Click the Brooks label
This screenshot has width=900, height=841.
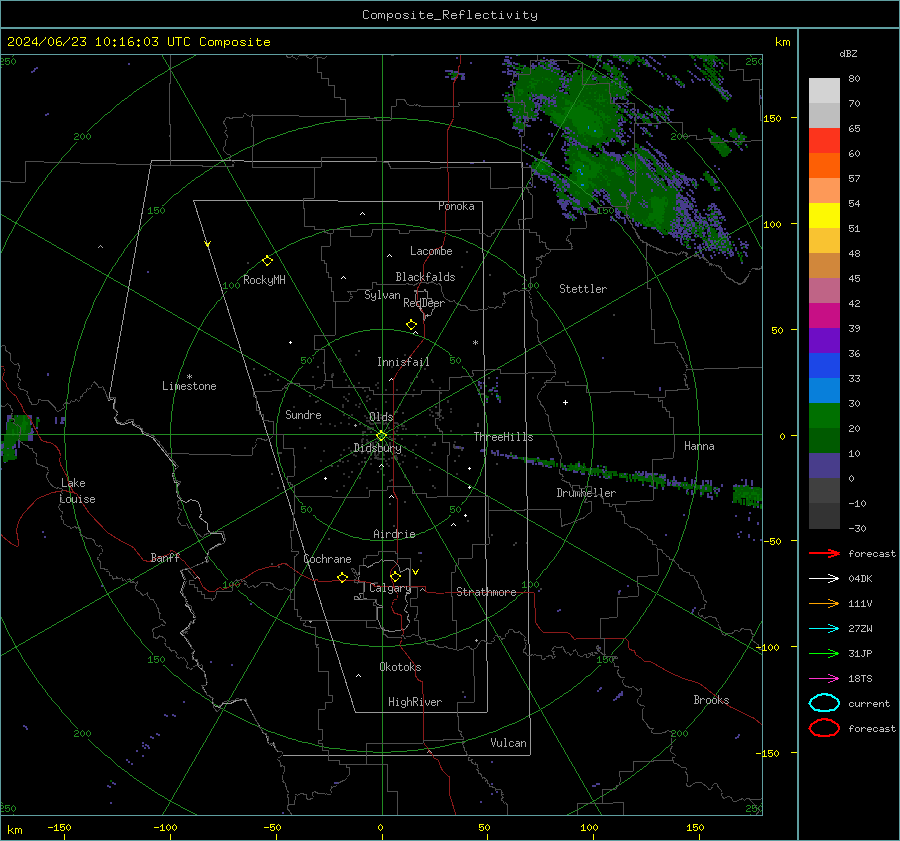click(711, 700)
